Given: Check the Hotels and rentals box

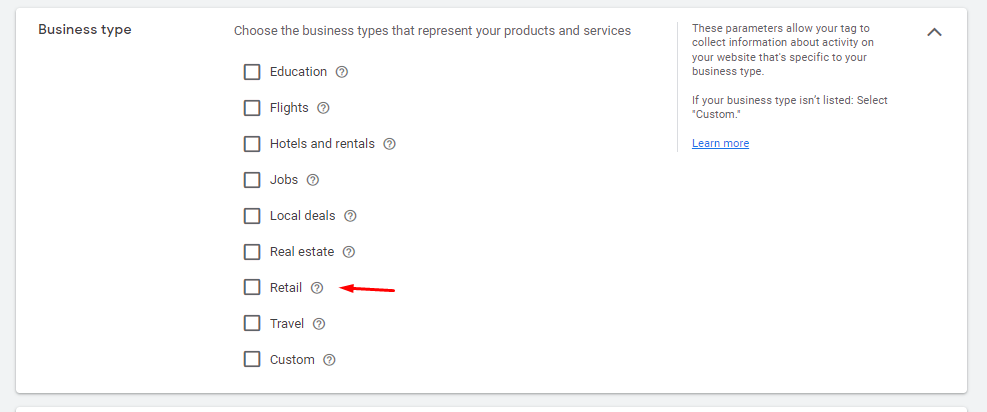Looking at the screenshot, I should click(x=252, y=144).
